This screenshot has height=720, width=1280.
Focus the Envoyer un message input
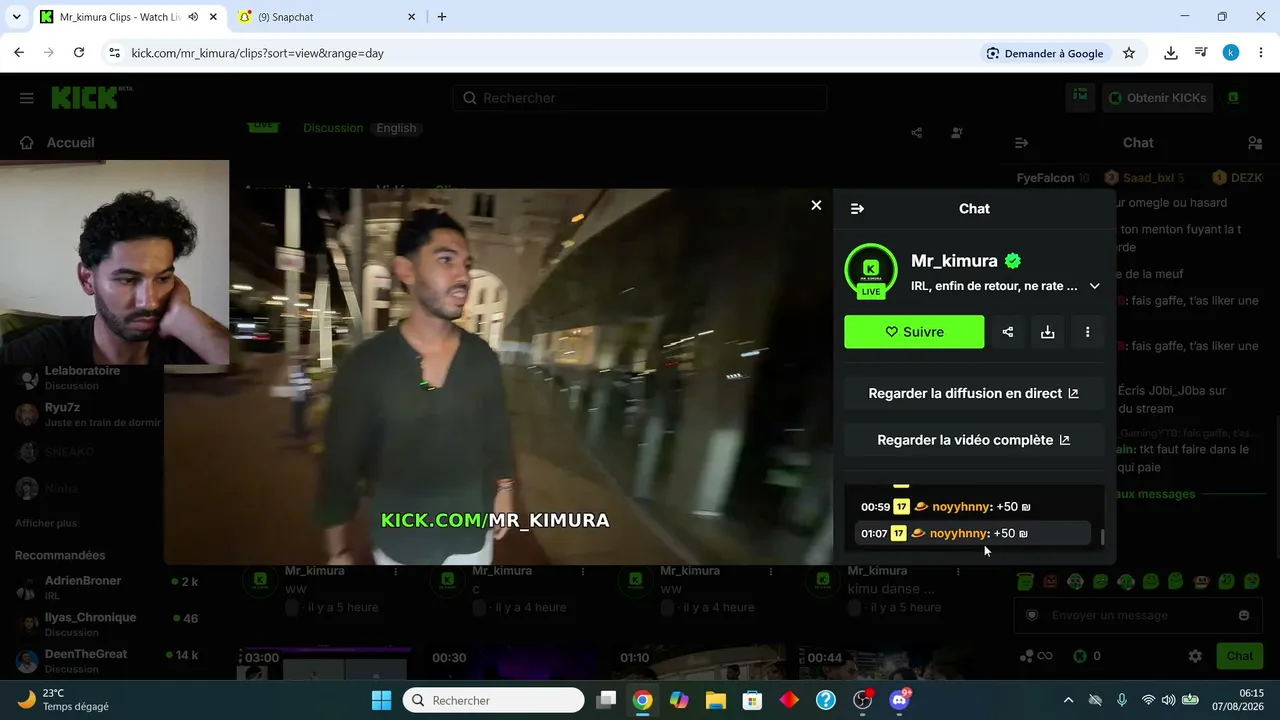[1138, 615]
